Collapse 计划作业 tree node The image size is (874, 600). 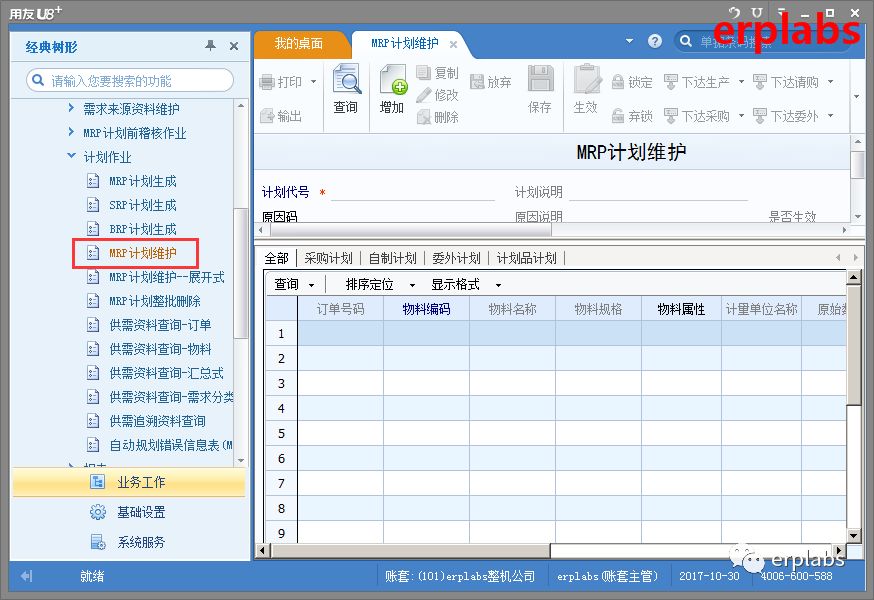click(x=71, y=156)
